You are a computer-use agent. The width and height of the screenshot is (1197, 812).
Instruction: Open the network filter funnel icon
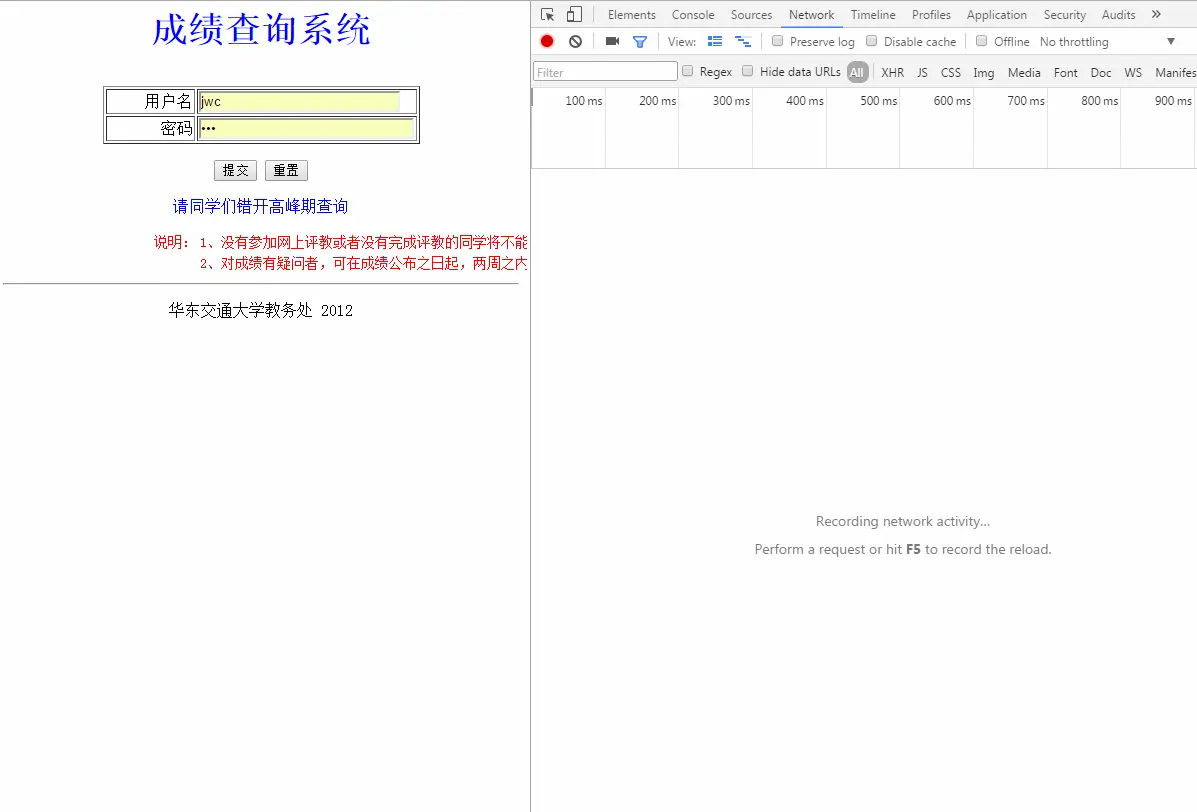[639, 41]
